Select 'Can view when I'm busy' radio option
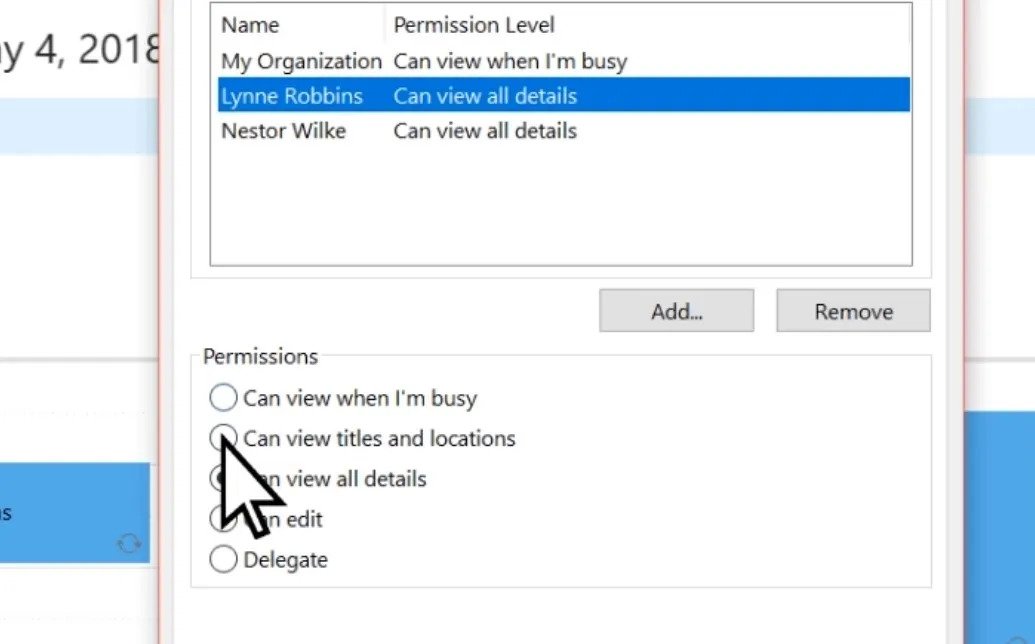1035x644 pixels. click(223, 398)
